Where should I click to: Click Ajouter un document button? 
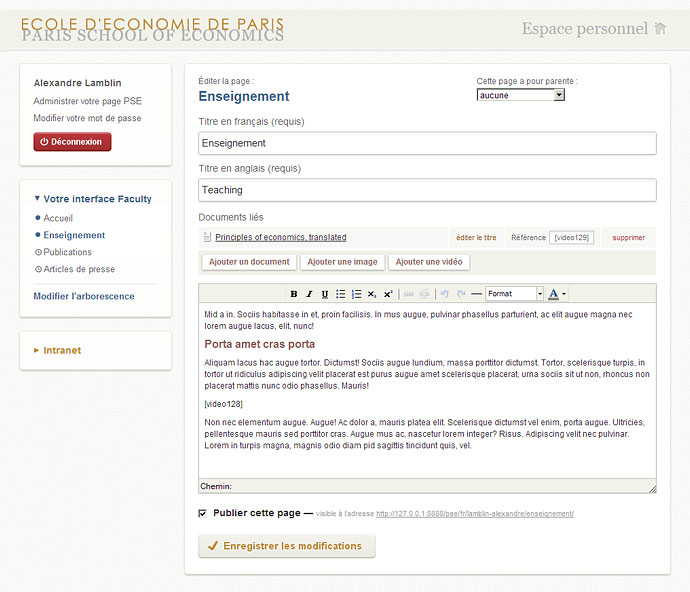tap(249, 262)
